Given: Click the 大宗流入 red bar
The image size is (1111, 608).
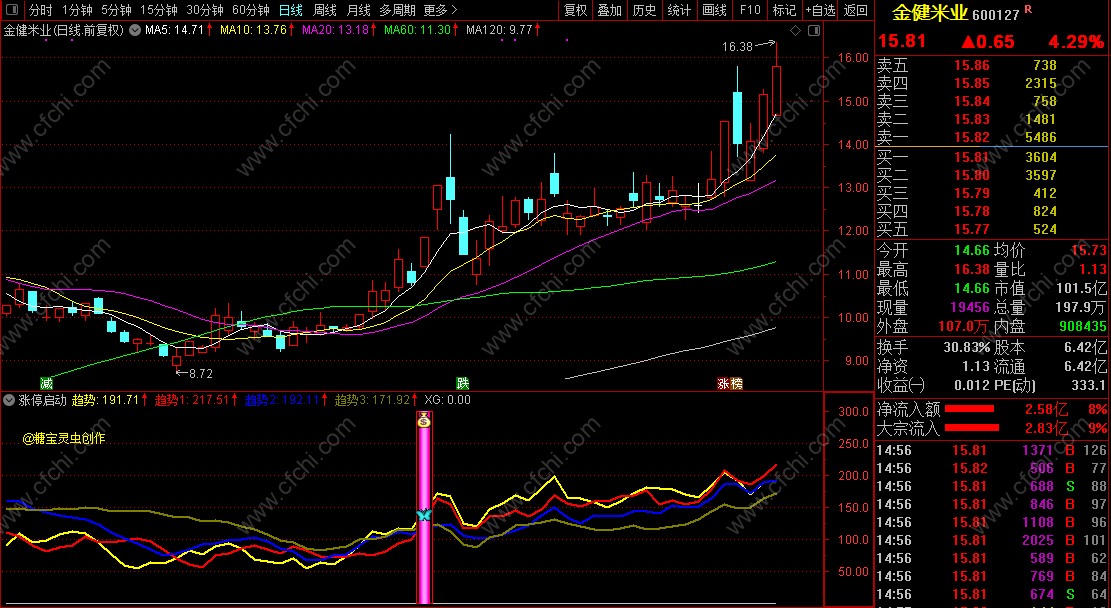Looking at the screenshot, I should coord(972,428).
